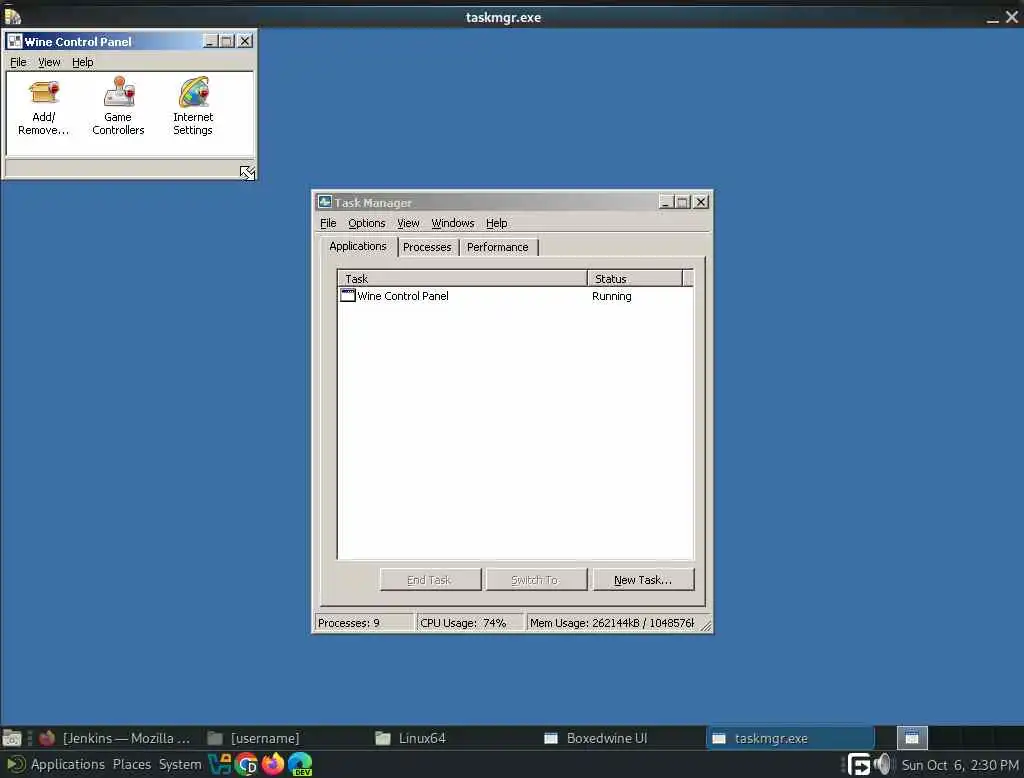Image resolution: width=1024 pixels, height=778 pixels.
Task: Open File menu in Wine Control Panel
Action: 18,62
